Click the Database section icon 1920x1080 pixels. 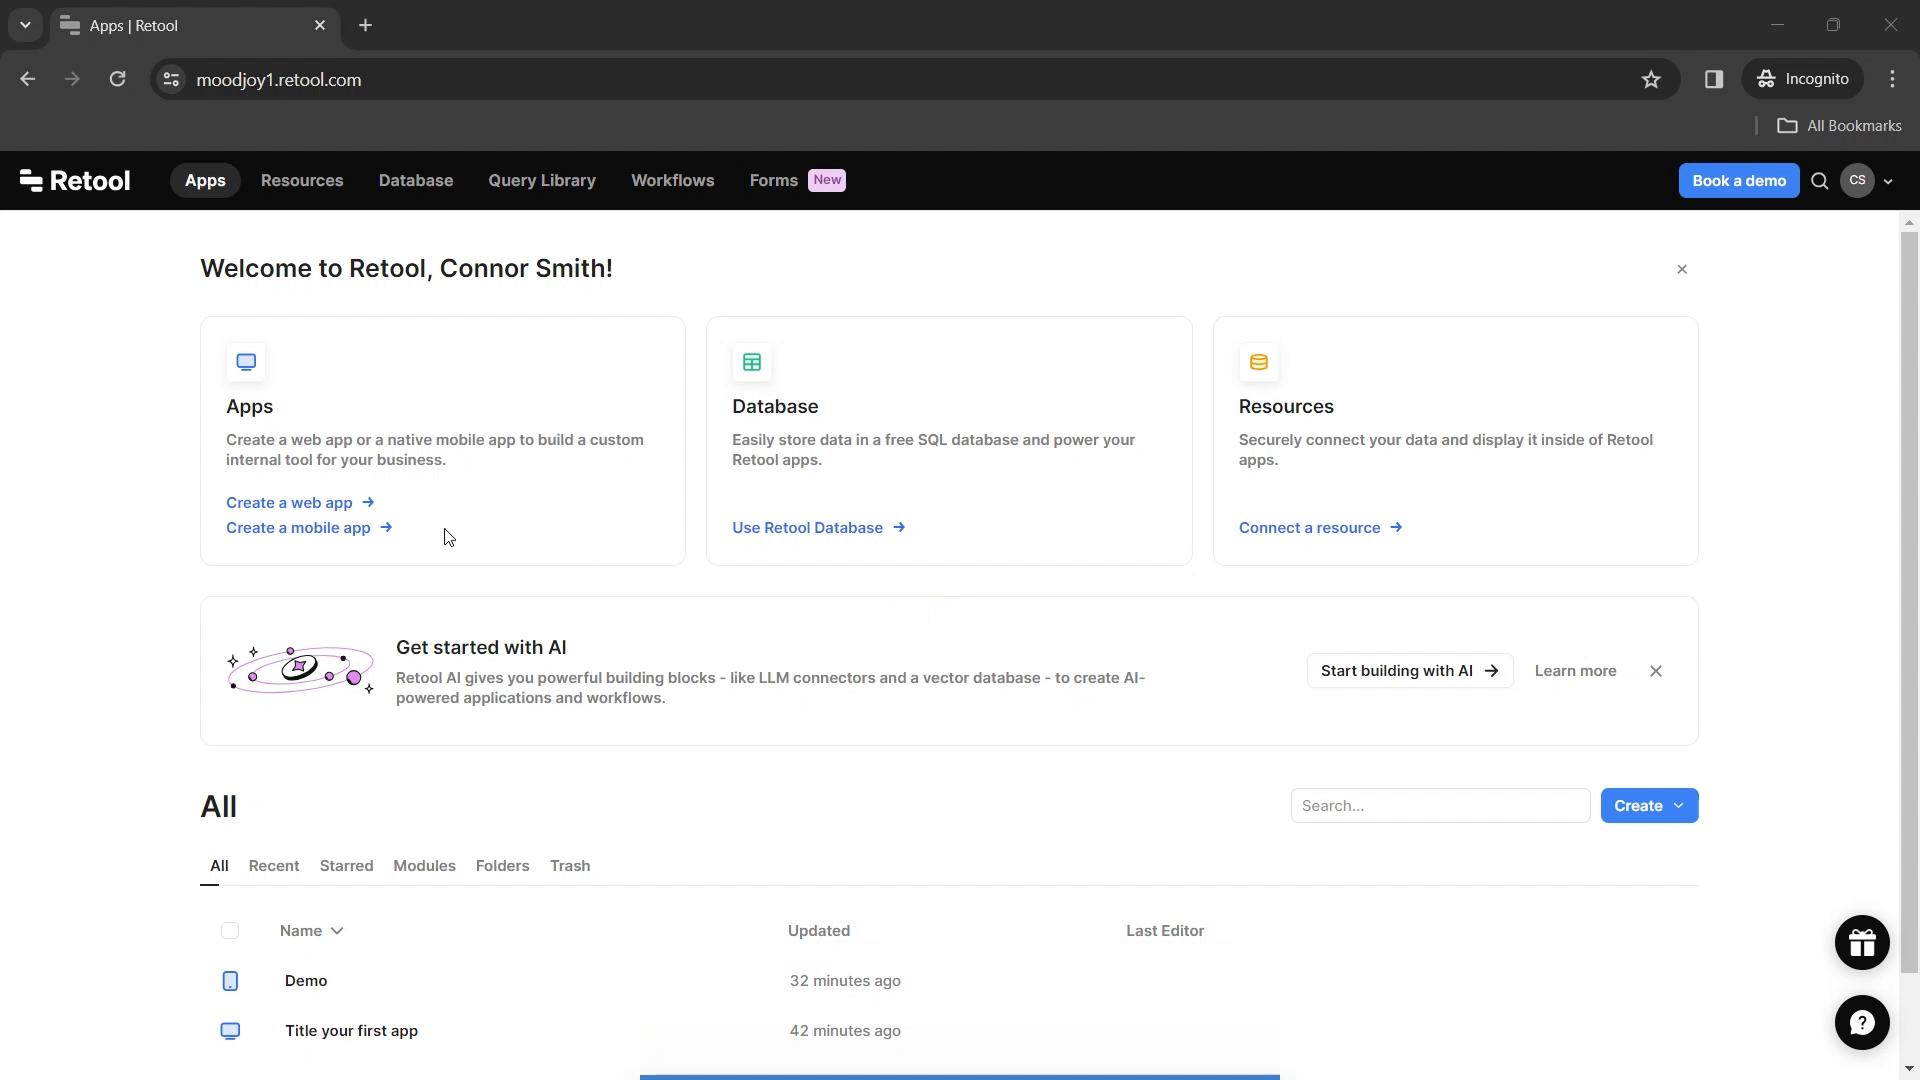(x=752, y=361)
